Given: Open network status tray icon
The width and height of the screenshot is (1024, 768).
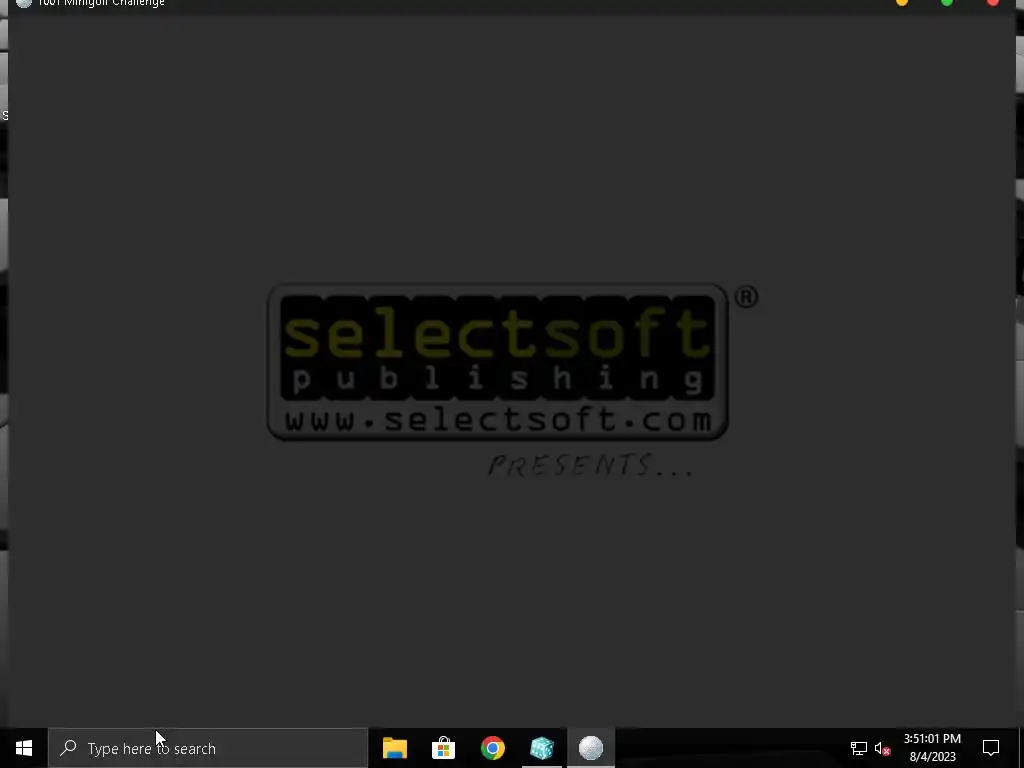Looking at the screenshot, I should click(x=858, y=748).
